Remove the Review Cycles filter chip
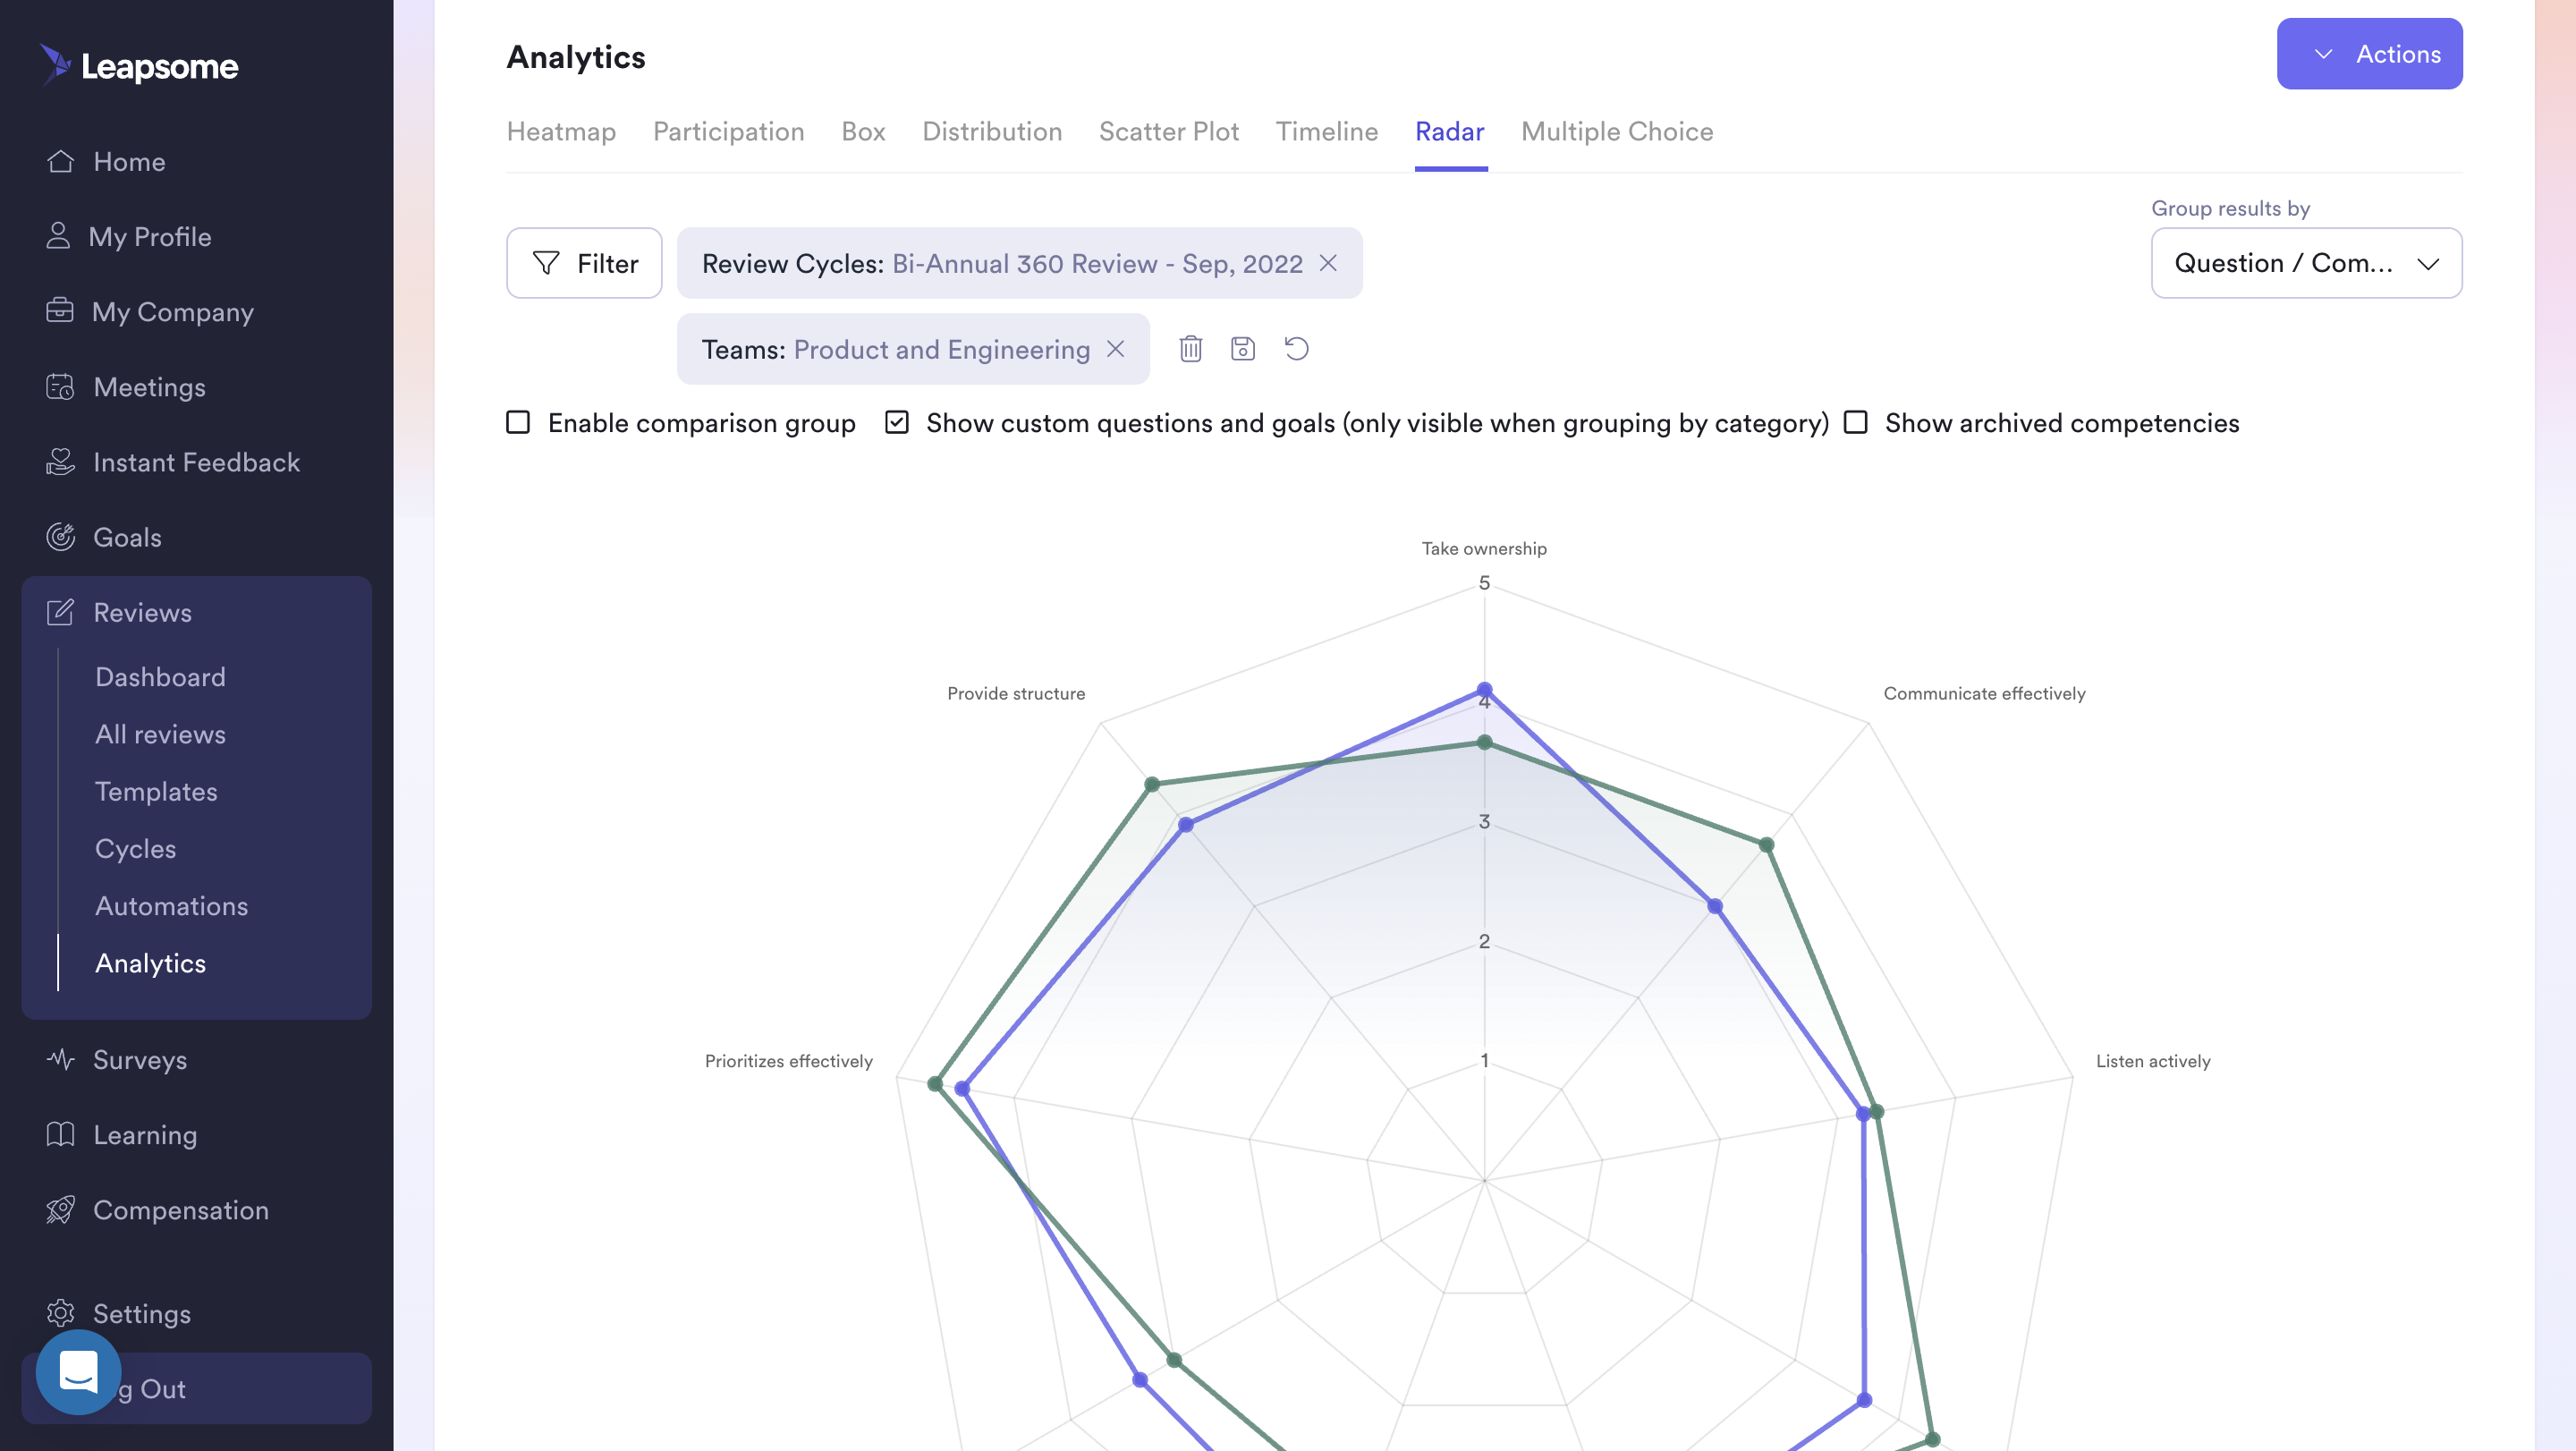This screenshot has width=2576, height=1451. [x=1328, y=263]
